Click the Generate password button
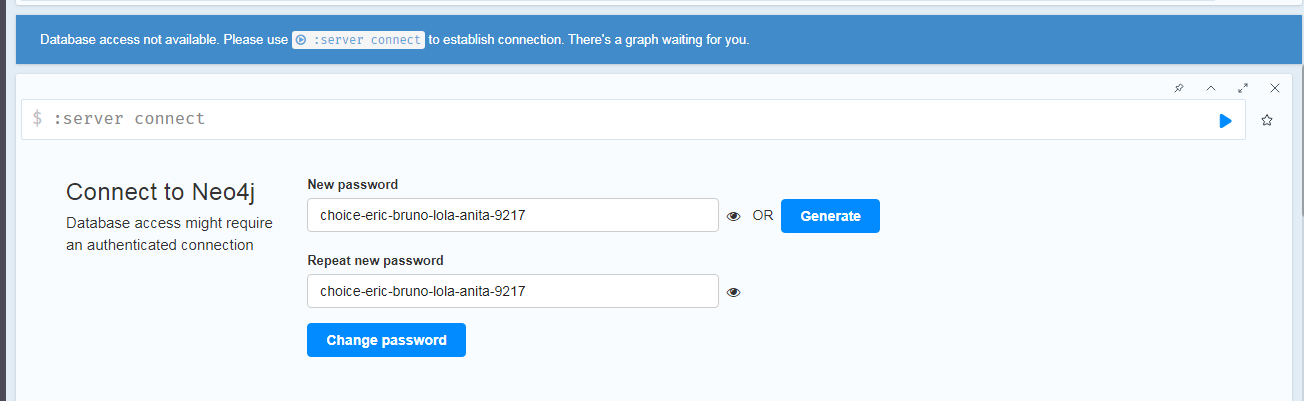Image resolution: width=1304 pixels, height=401 pixels. click(x=830, y=216)
